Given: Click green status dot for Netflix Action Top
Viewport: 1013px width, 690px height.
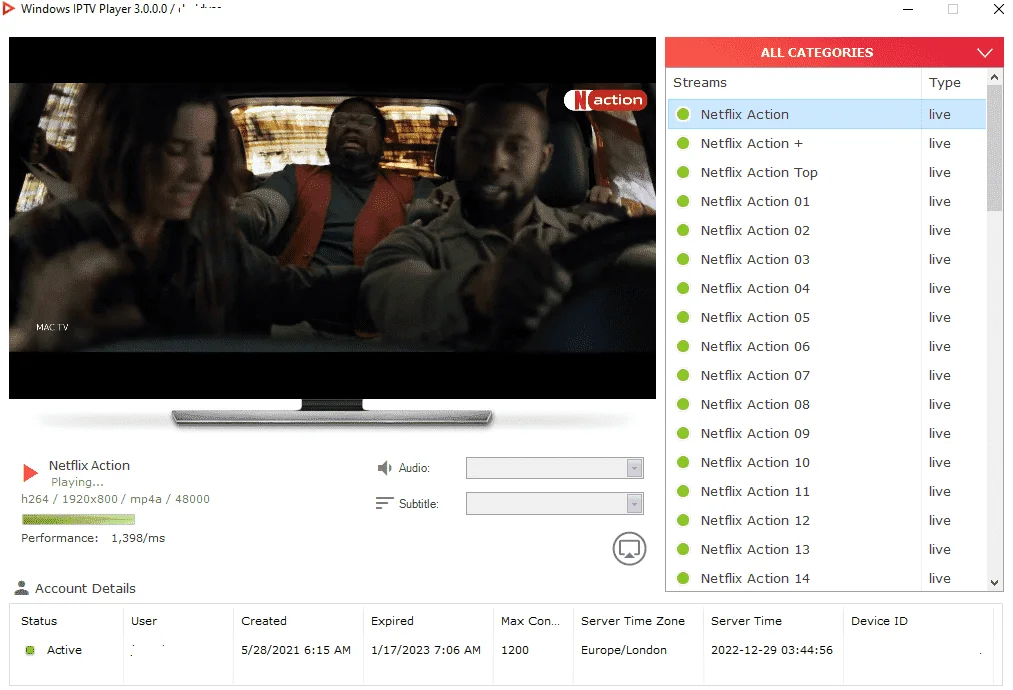Looking at the screenshot, I should (x=683, y=172).
